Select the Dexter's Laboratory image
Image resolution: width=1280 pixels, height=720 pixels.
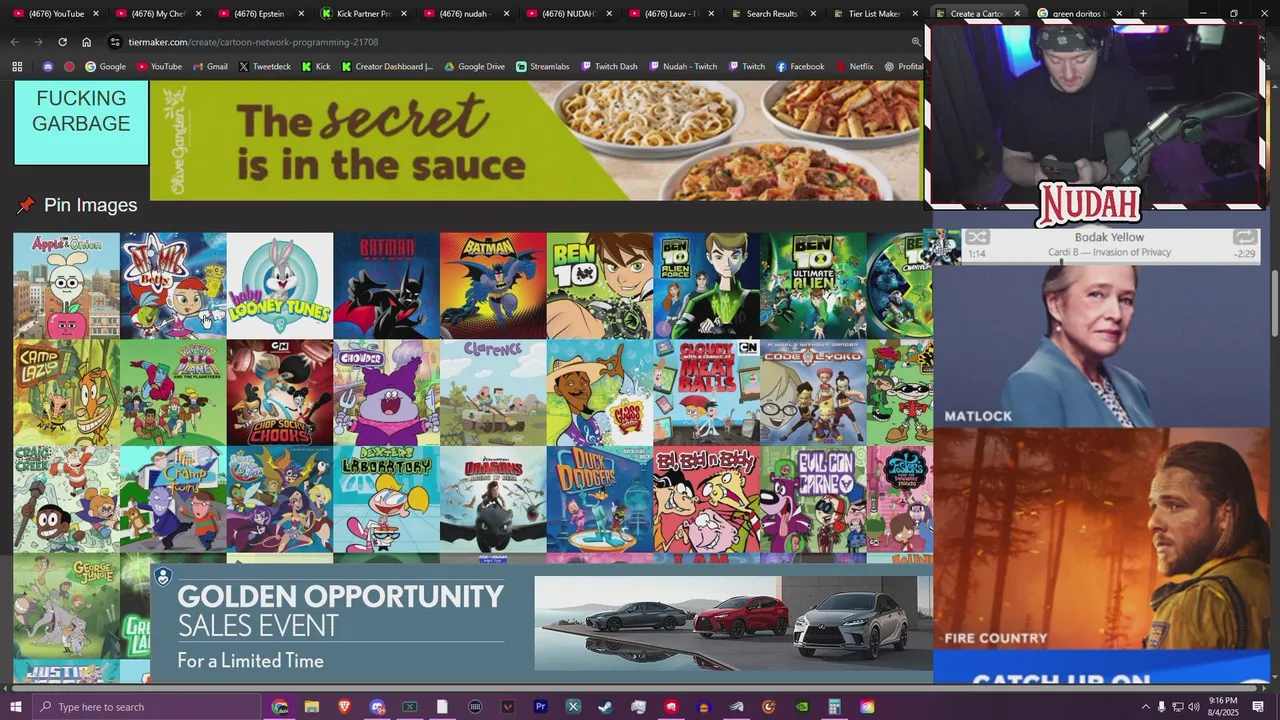386,499
